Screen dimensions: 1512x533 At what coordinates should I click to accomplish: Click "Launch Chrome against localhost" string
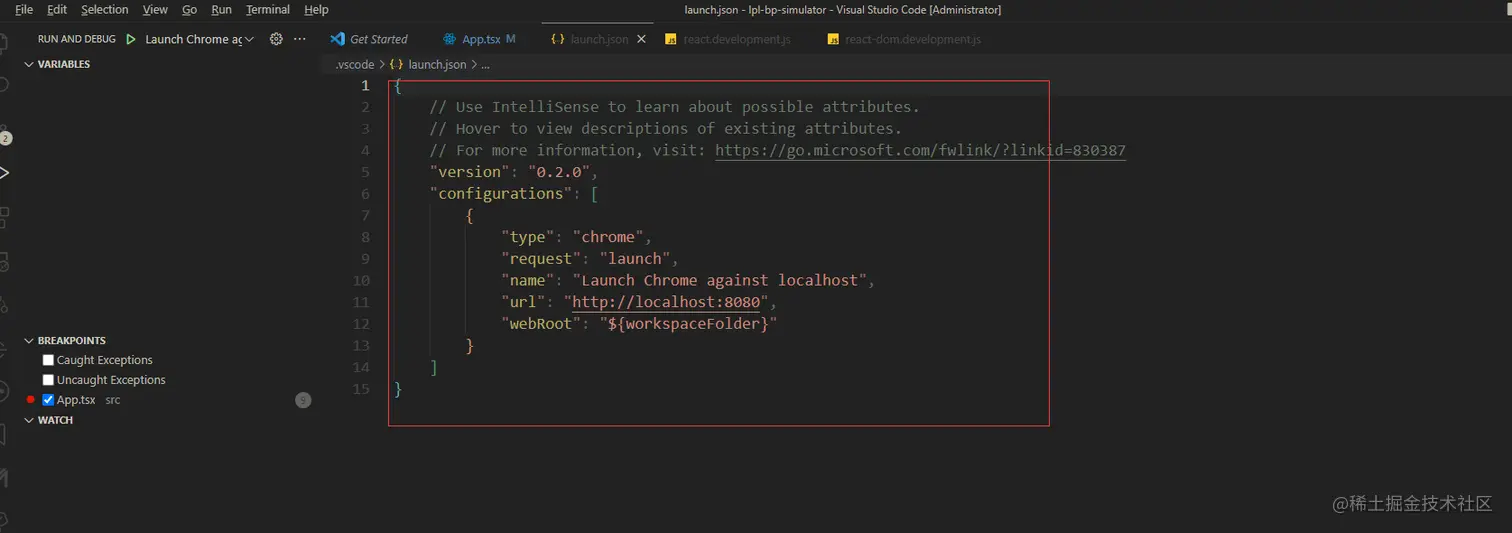click(x=719, y=281)
